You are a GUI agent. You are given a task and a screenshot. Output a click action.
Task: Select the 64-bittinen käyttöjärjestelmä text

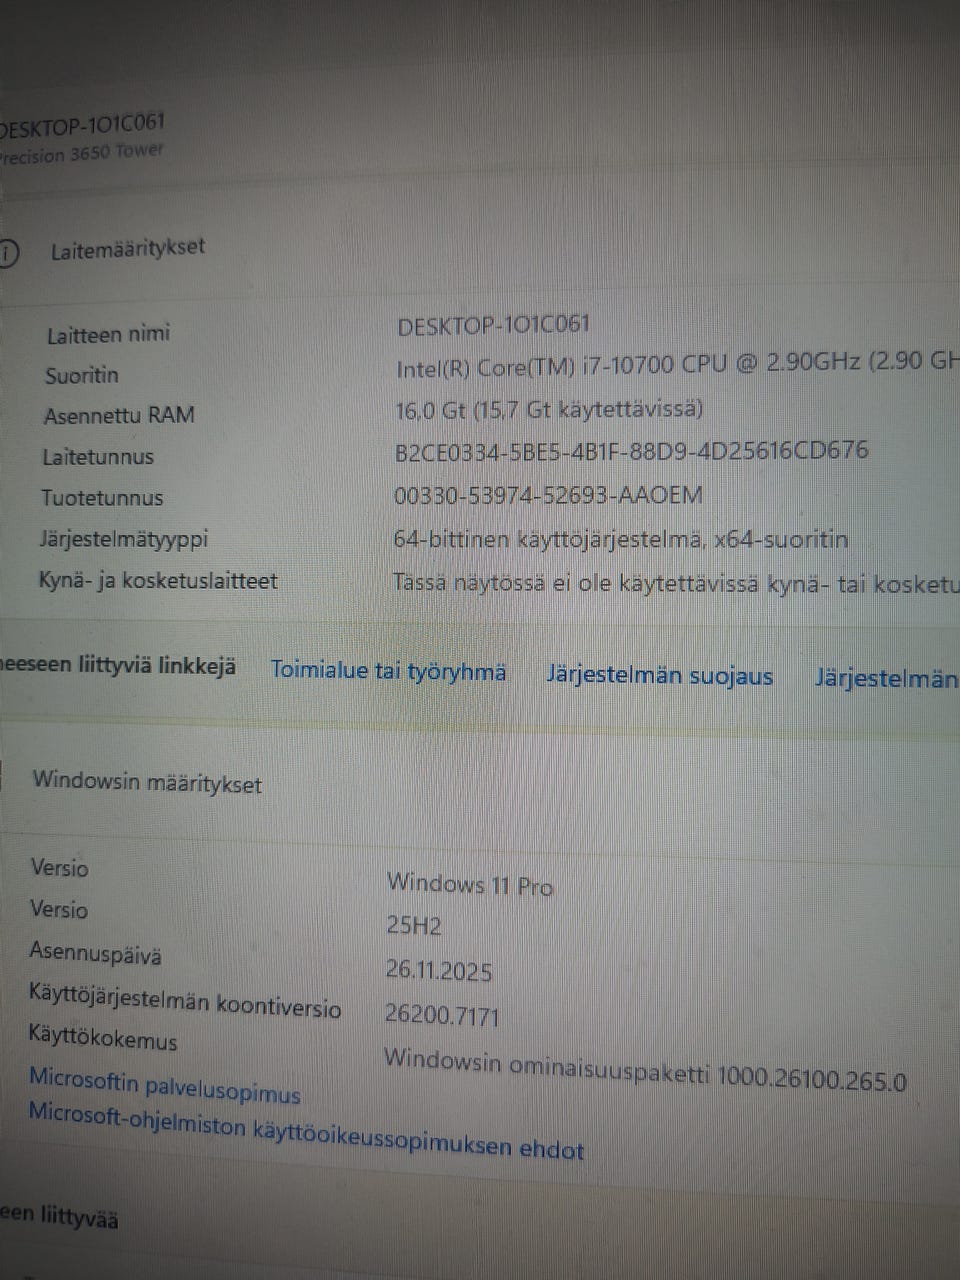pos(620,540)
